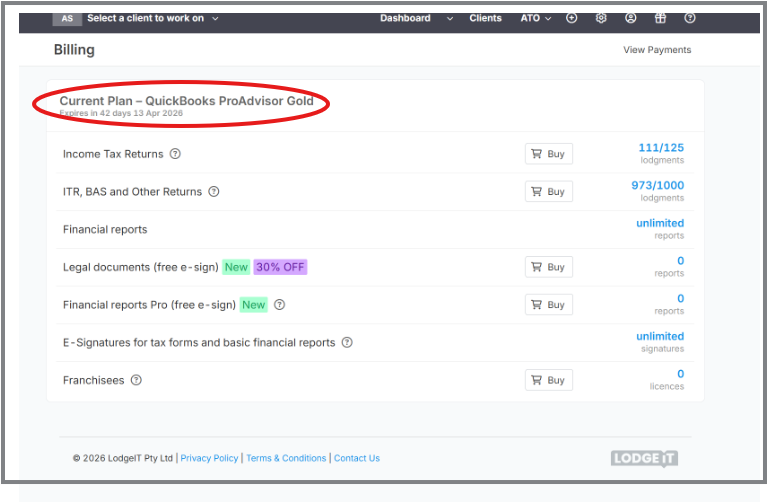Buy more Income Tax Returns lodgments
The width and height of the screenshot is (768, 502).
coord(549,154)
